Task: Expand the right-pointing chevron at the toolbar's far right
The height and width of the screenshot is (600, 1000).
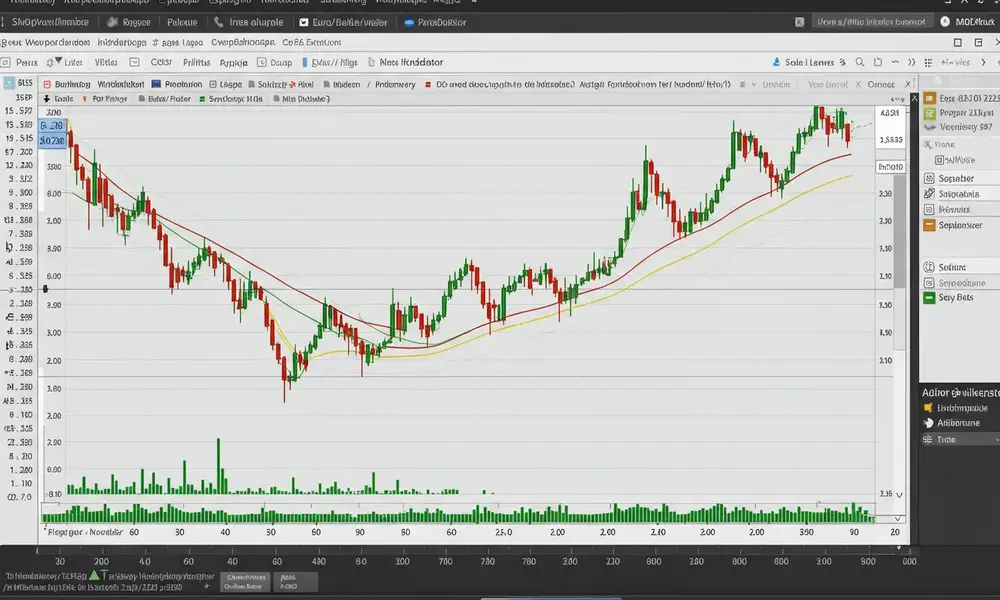Action: 983,62
